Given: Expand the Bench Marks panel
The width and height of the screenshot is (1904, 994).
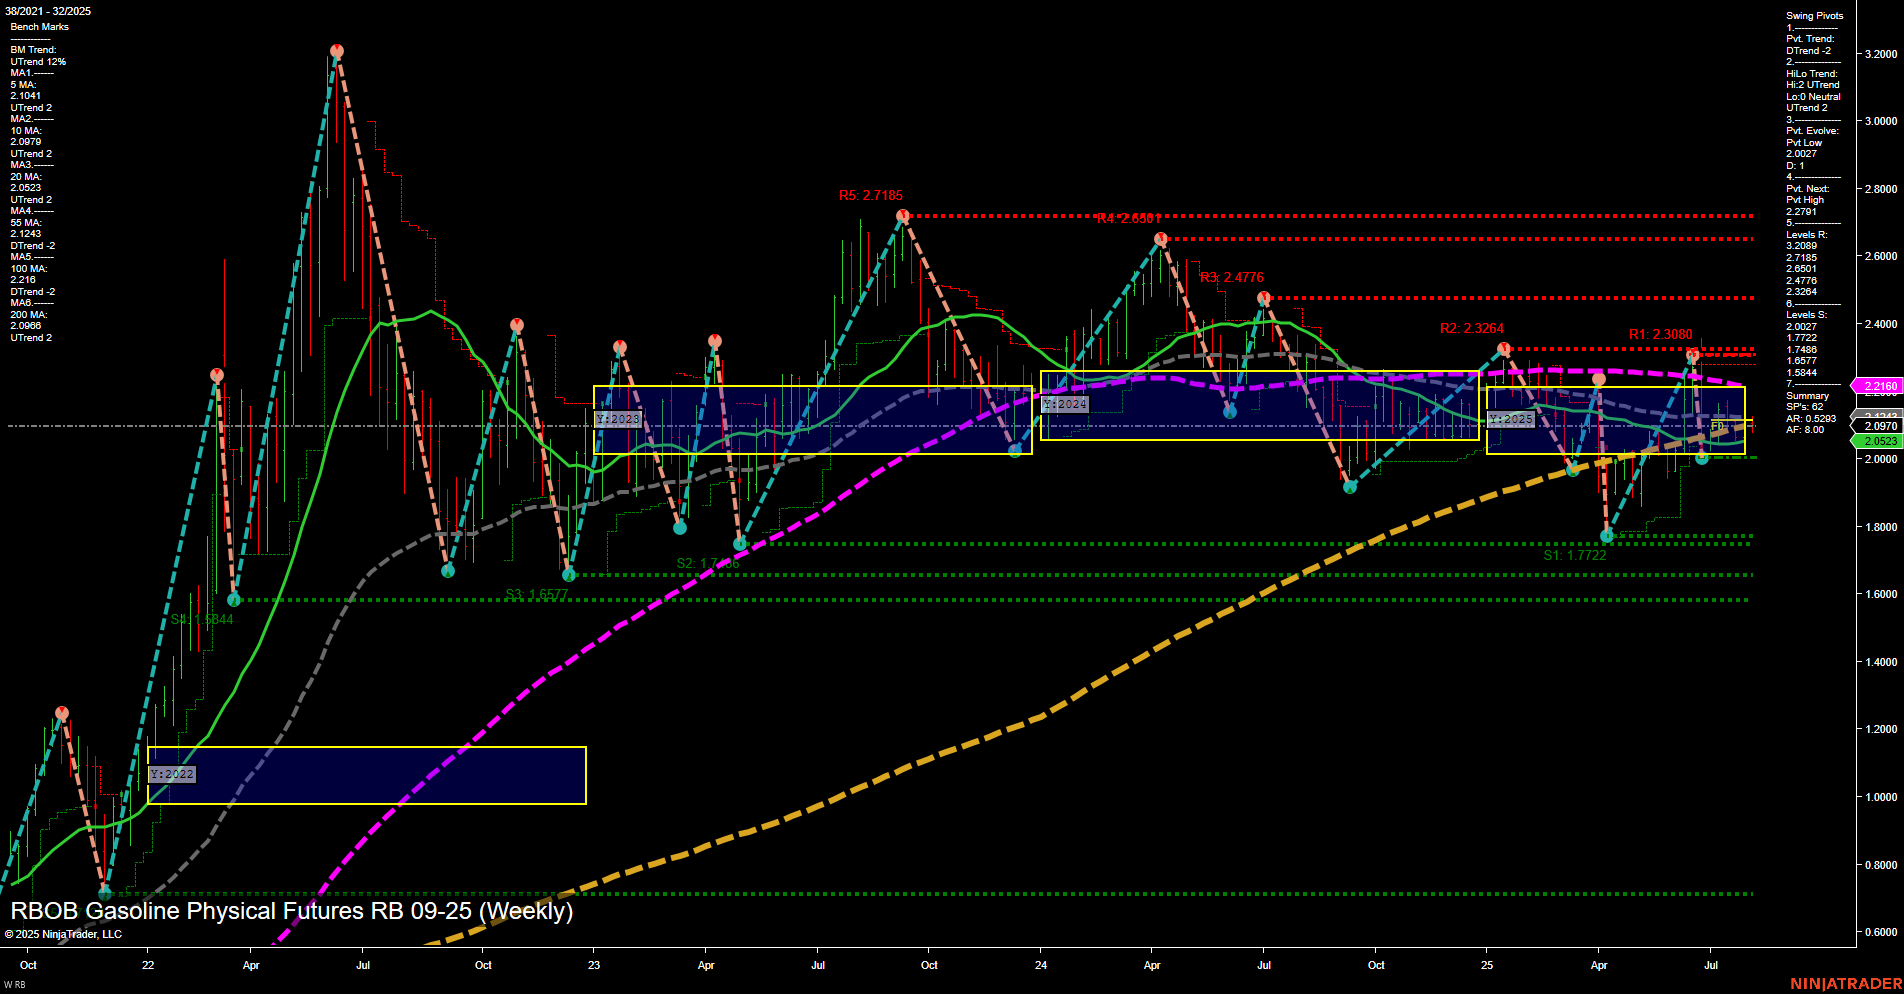Looking at the screenshot, I should (38, 26).
